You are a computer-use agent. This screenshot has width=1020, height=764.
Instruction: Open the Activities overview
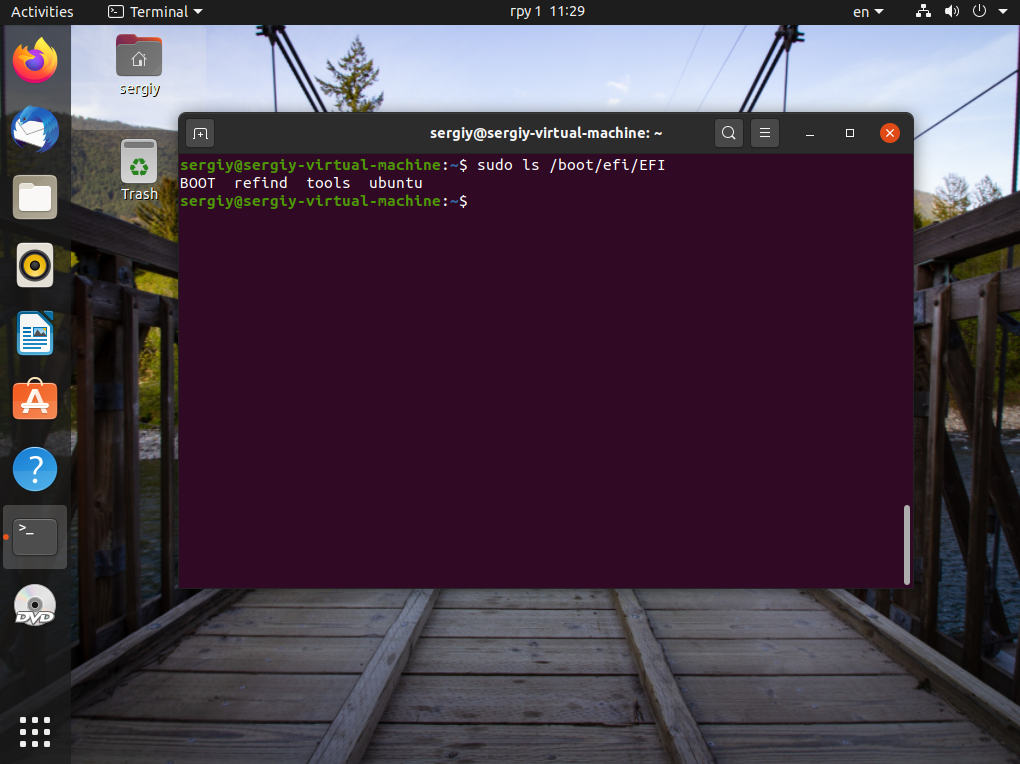pyautogui.click(x=42, y=12)
